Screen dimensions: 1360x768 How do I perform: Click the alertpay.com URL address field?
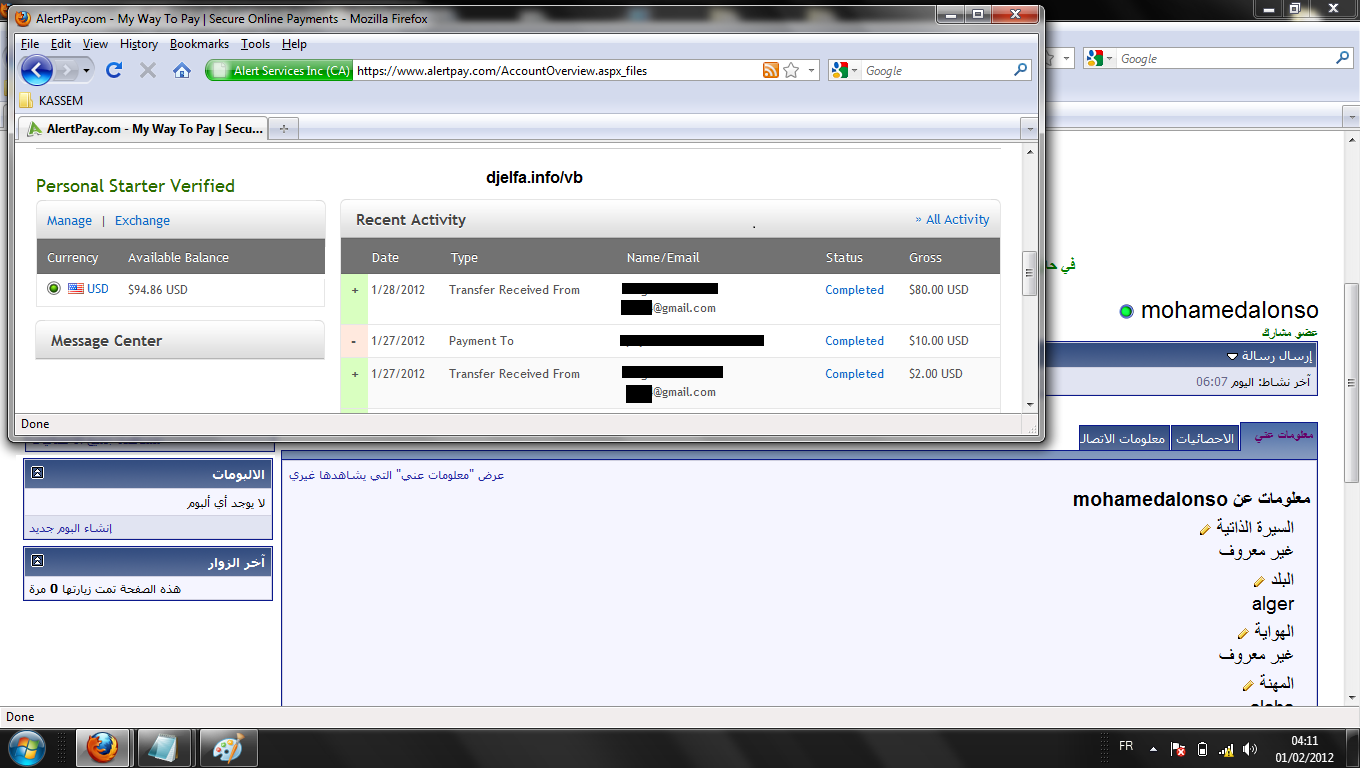pos(556,71)
